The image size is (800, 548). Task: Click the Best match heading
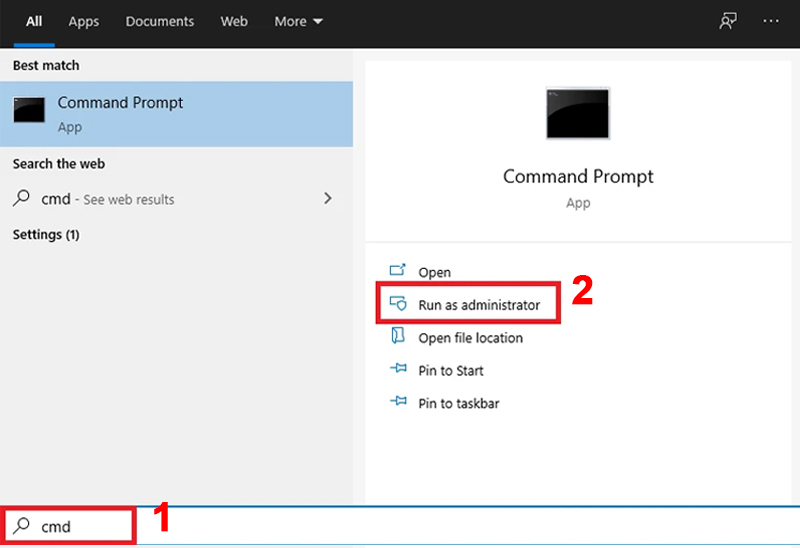click(x=46, y=65)
